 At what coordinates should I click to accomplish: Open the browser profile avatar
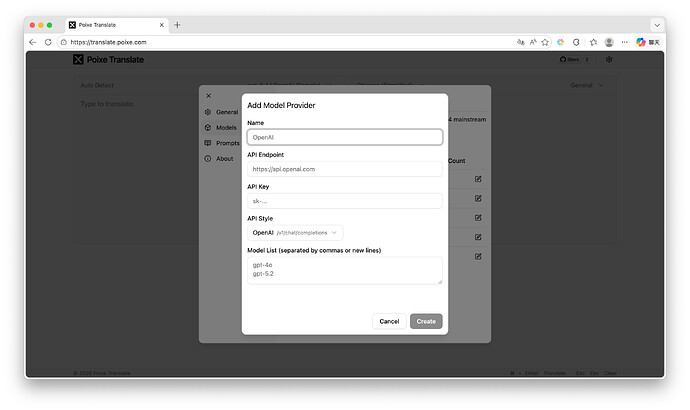608,42
